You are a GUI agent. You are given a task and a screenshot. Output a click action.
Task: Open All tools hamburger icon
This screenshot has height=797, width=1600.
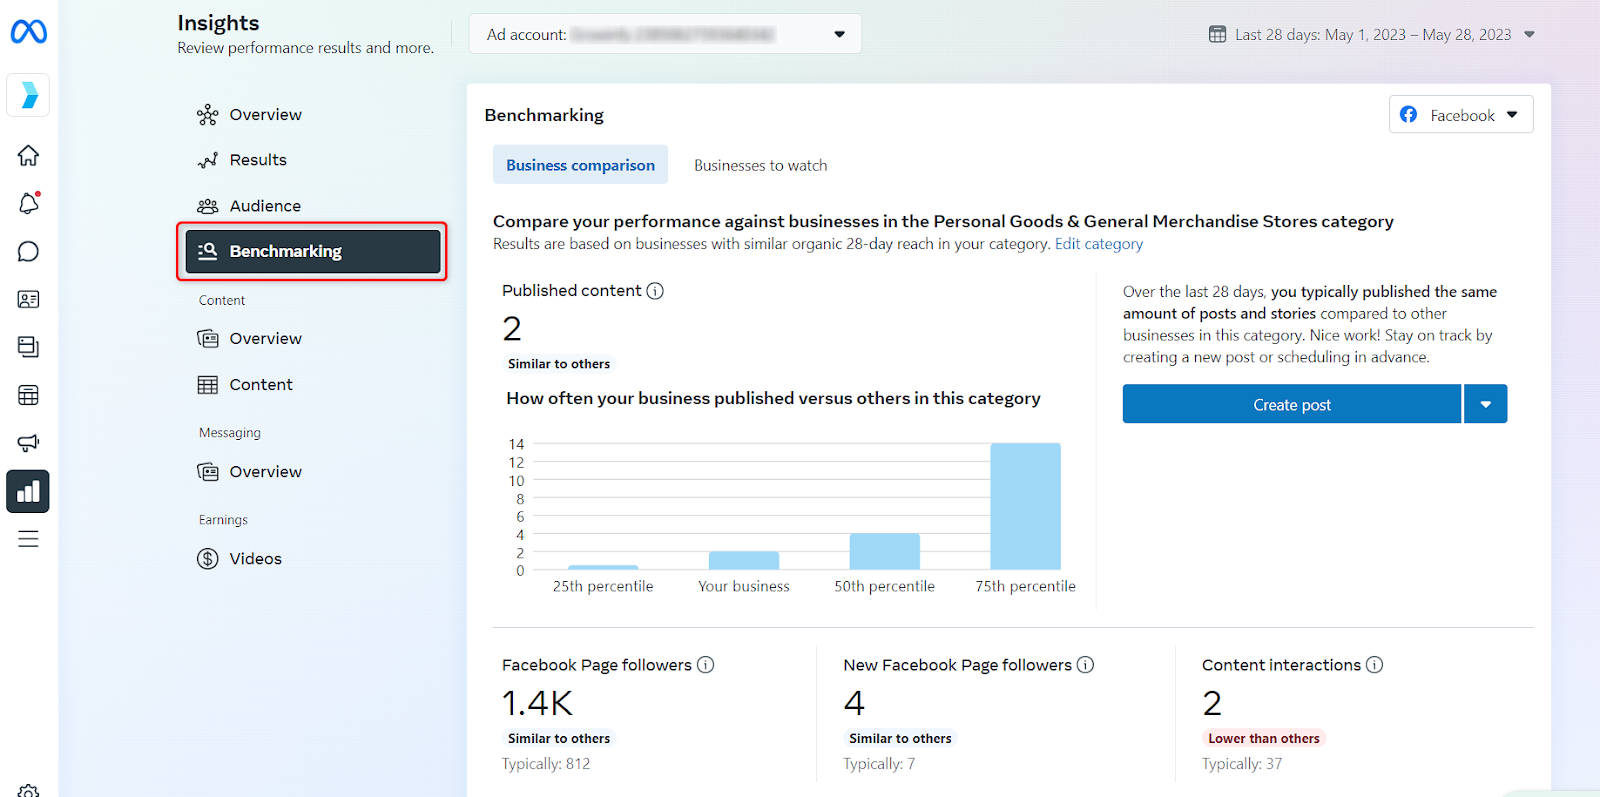click(x=28, y=539)
